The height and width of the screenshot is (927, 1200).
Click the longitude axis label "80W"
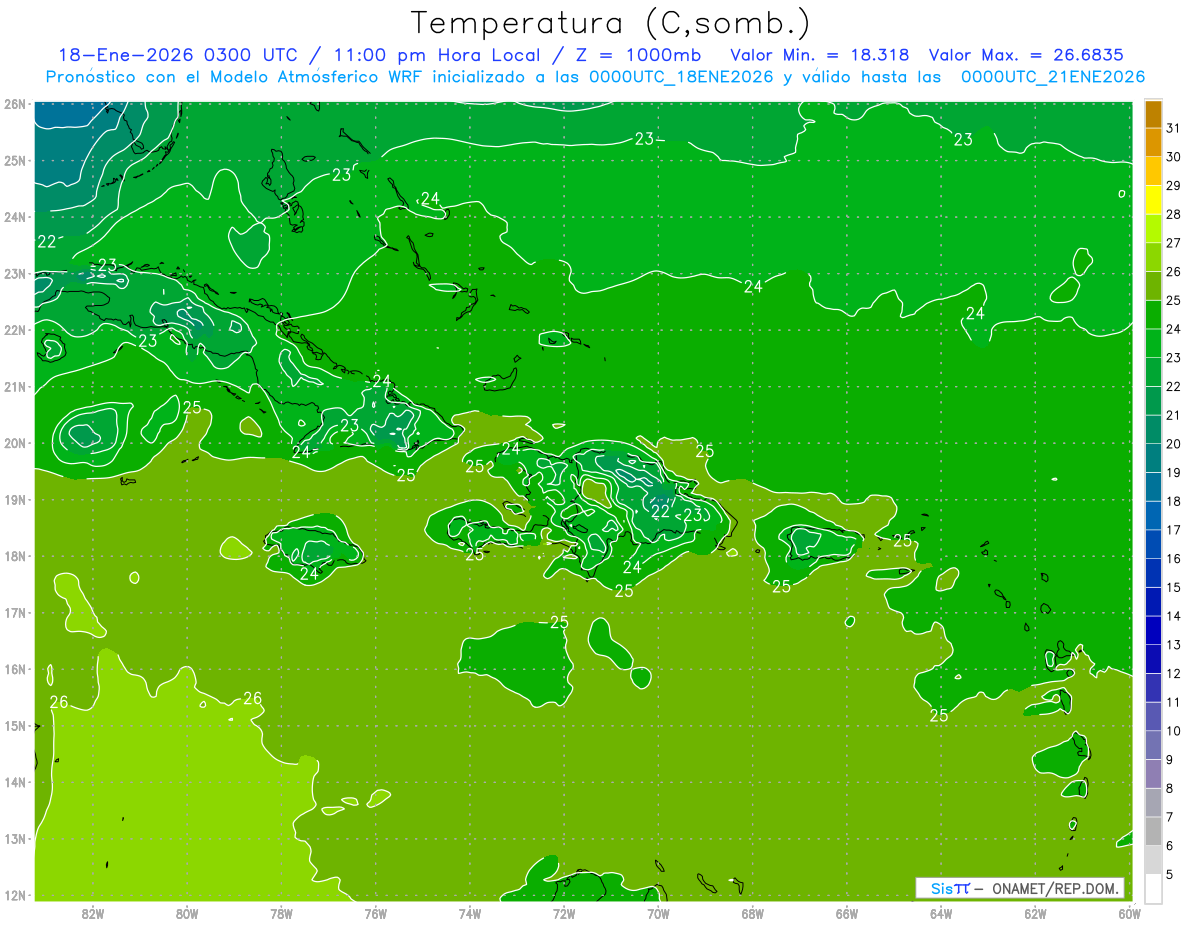(x=187, y=913)
